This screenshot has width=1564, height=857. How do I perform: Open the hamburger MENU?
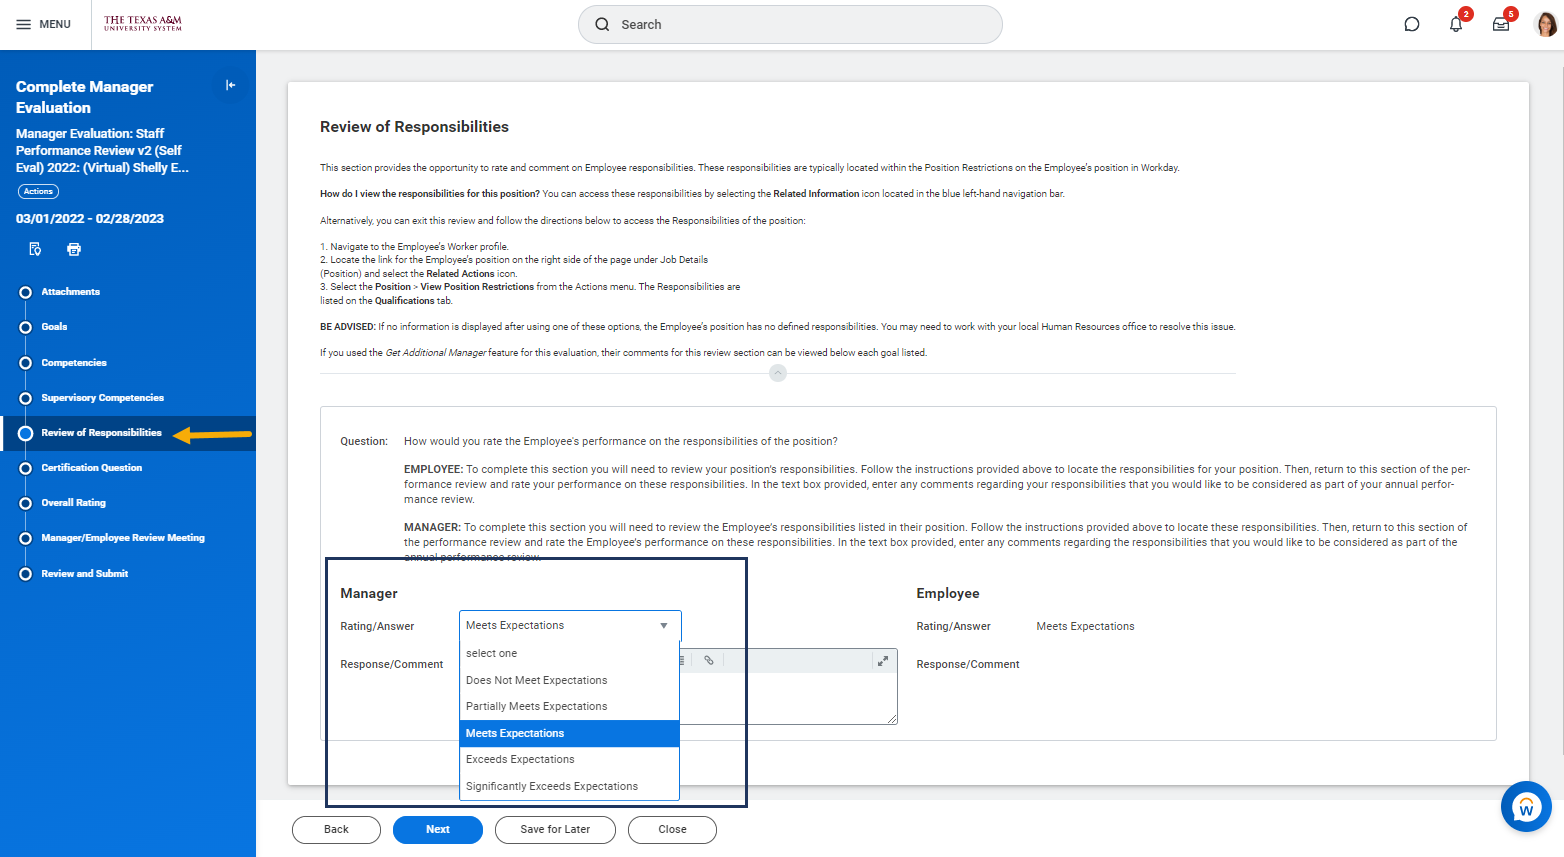44,24
